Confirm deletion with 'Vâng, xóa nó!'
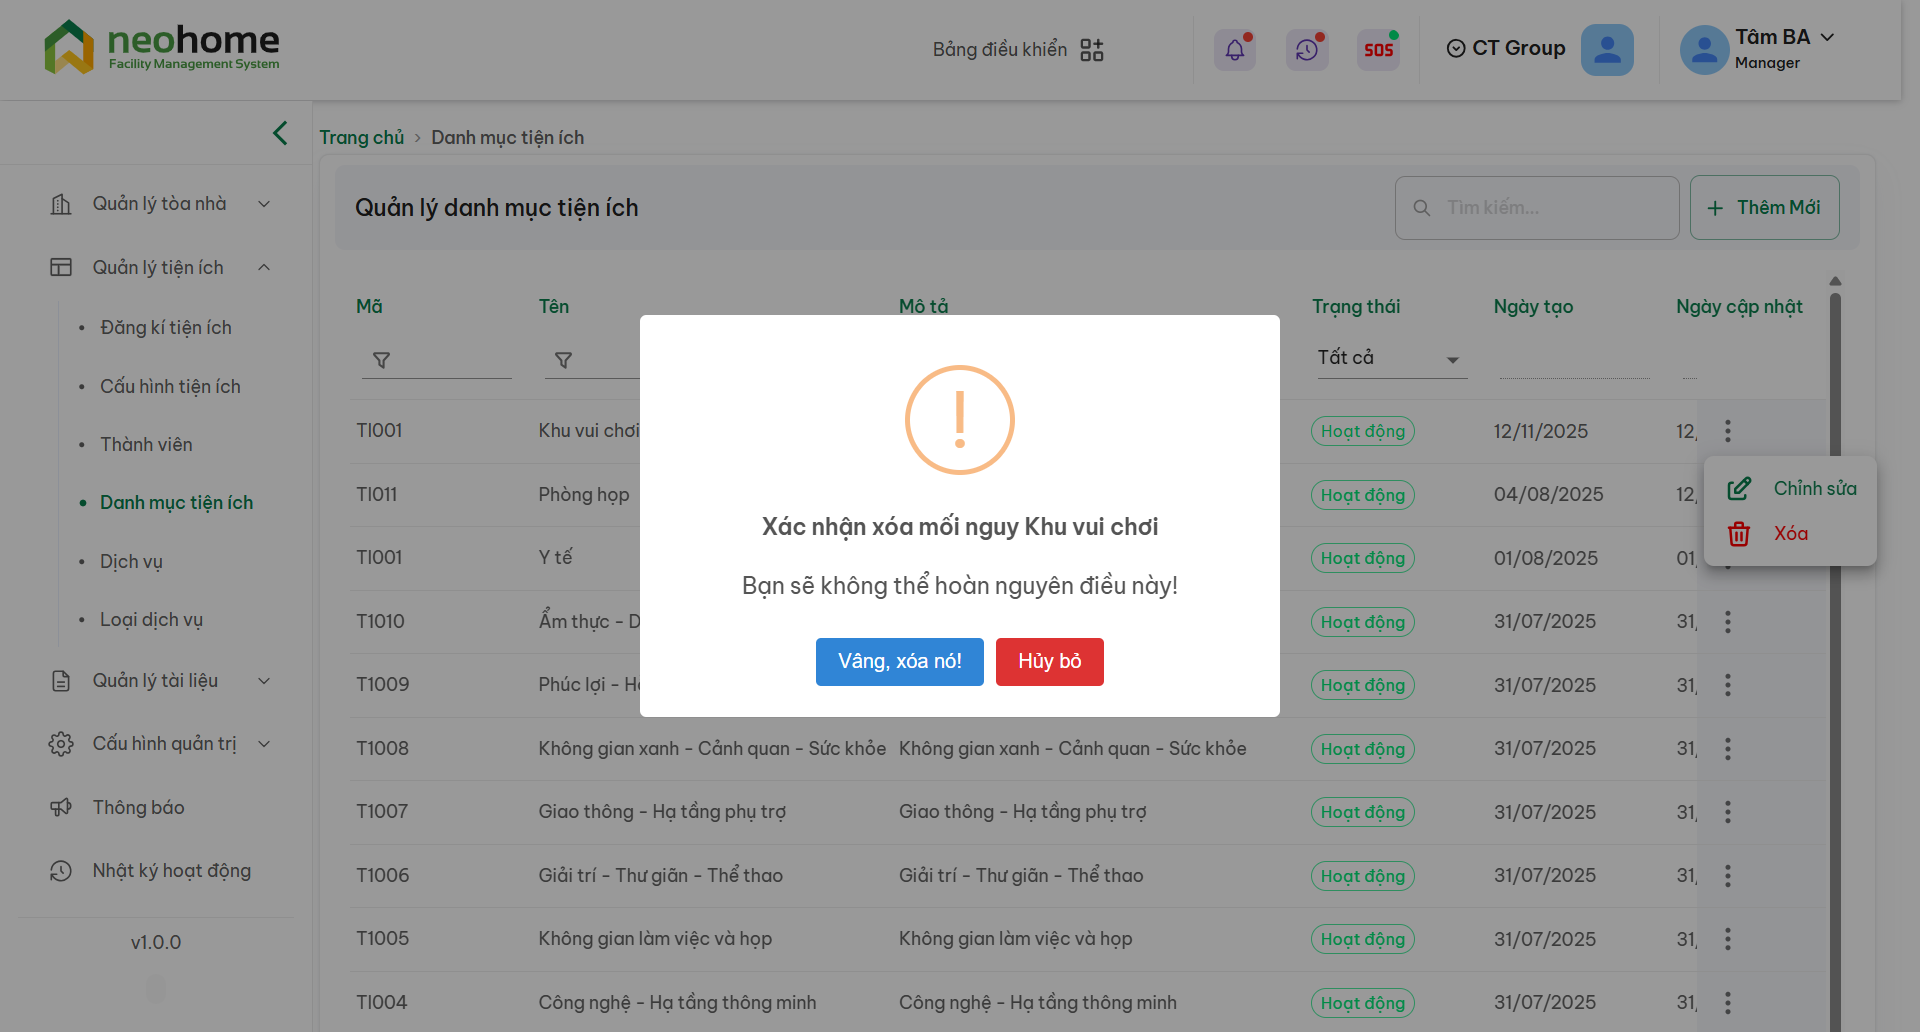Image resolution: width=1920 pixels, height=1032 pixels. pos(899,662)
